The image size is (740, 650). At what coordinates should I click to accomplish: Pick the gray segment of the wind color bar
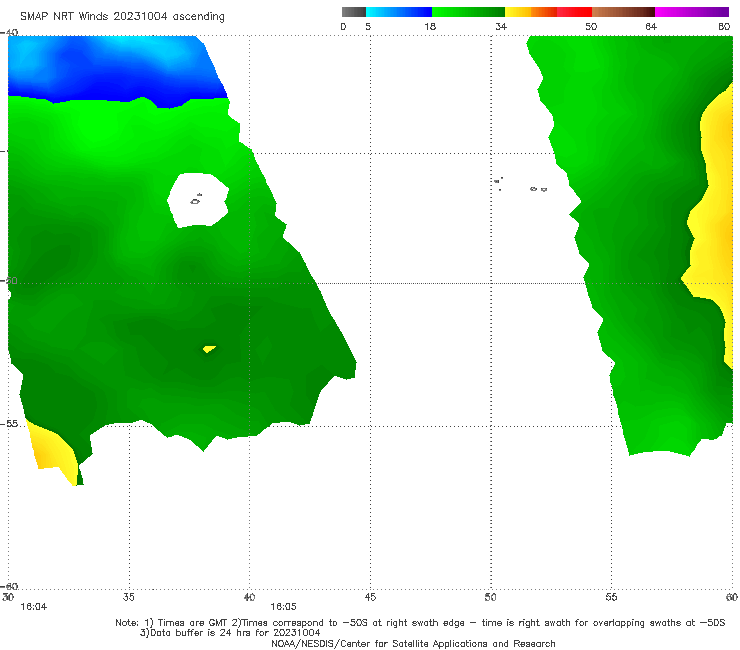354,12
